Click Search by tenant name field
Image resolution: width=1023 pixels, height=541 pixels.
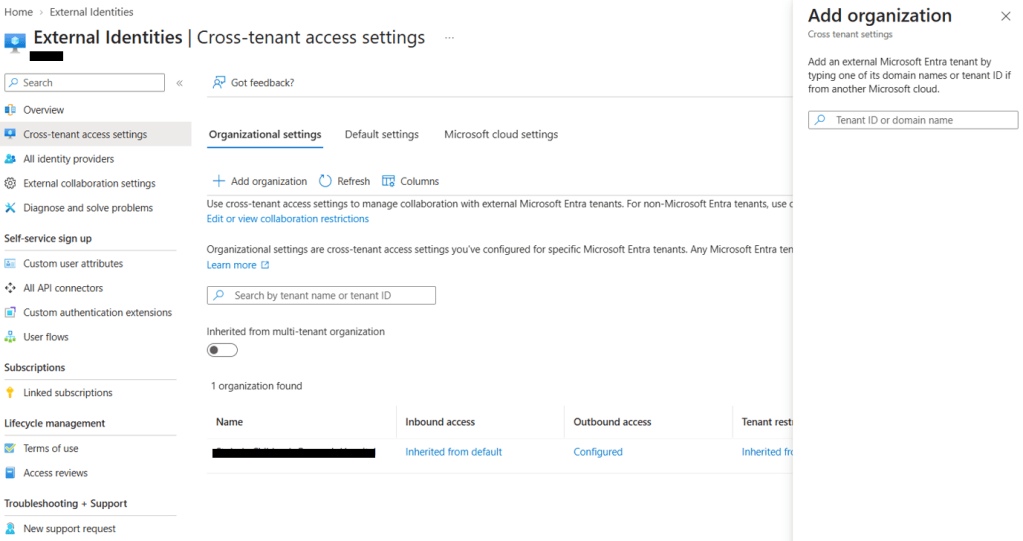(321, 295)
